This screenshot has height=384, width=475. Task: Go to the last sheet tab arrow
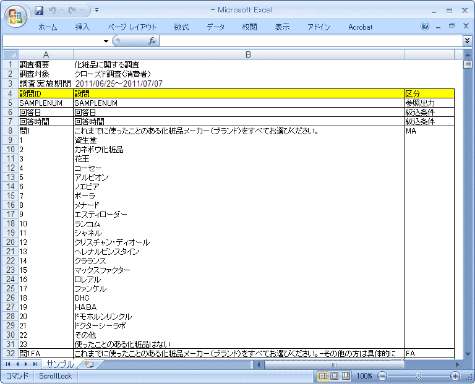35,364
